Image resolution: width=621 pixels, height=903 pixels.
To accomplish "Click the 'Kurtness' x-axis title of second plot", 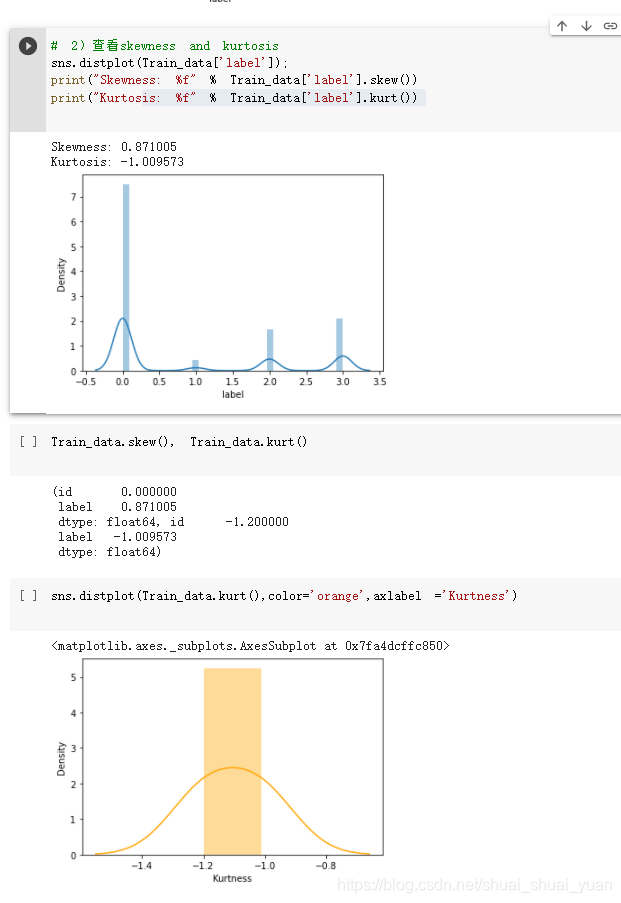I will point(232,878).
